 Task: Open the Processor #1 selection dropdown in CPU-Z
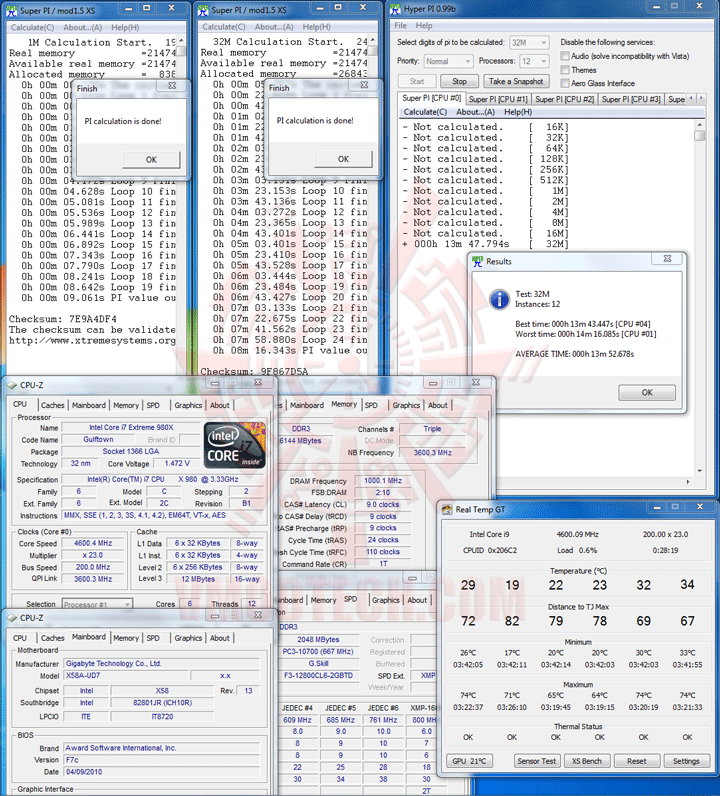pos(97,604)
